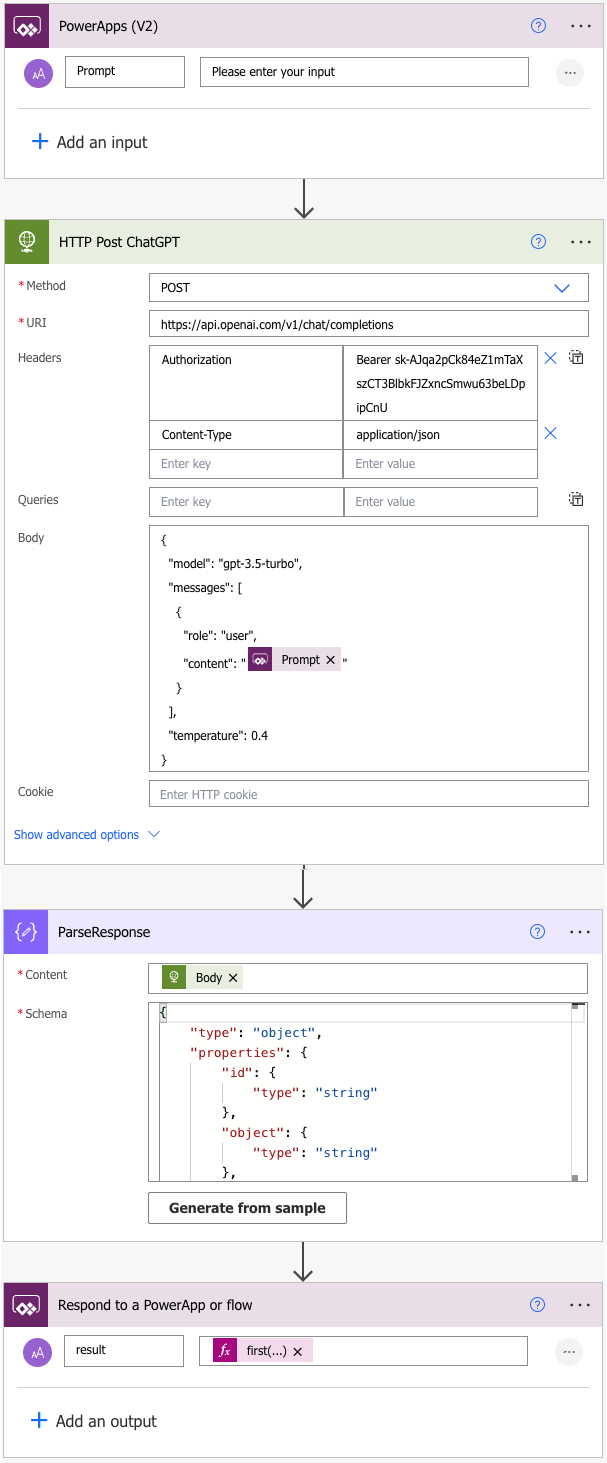607x1463 pixels.
Task: Open ParseResponse ellipsis menu
Action: point(580,932)
